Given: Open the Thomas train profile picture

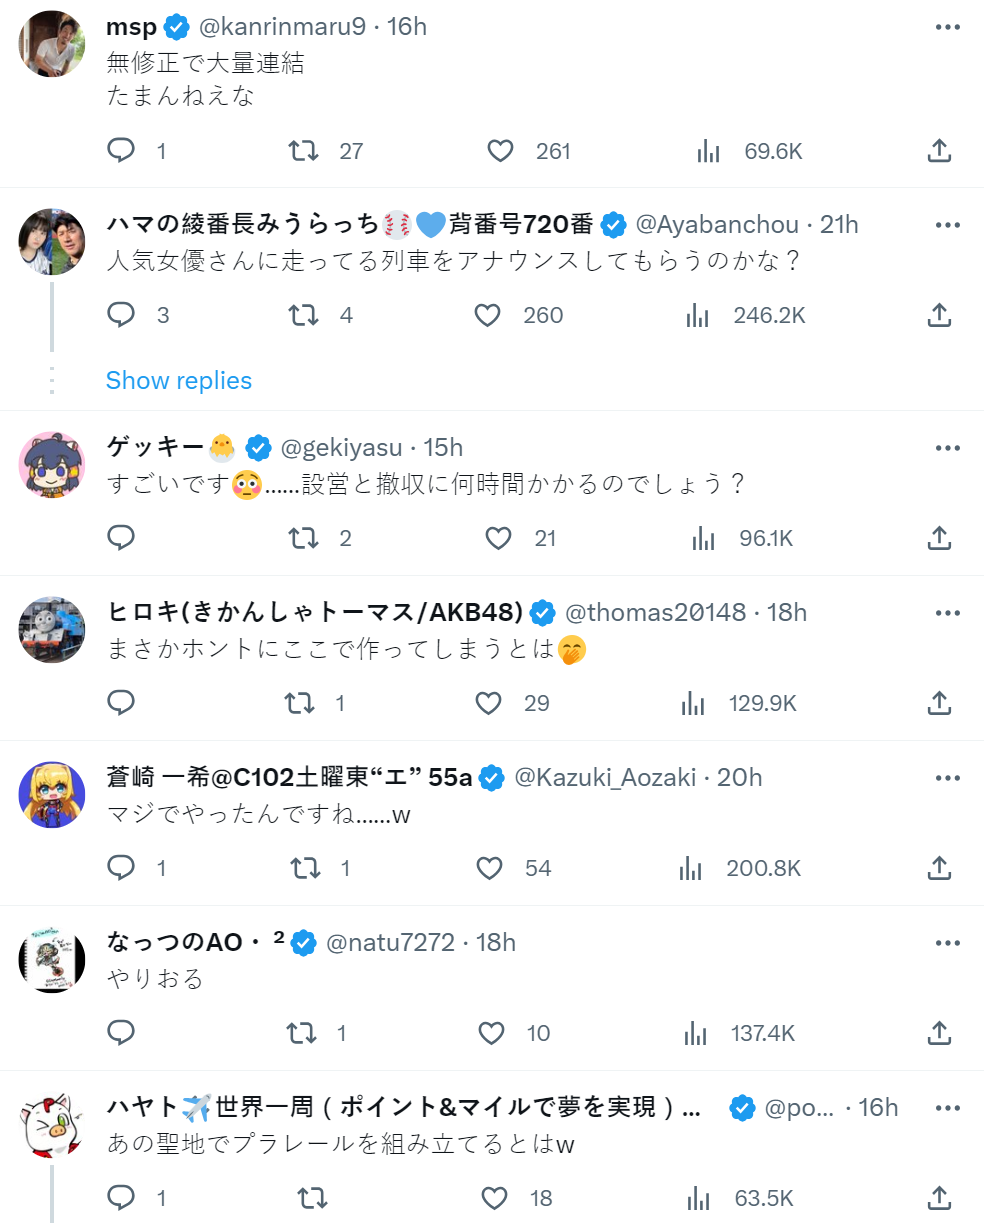Looking at the screenshot, I should [x=52, y=629].
